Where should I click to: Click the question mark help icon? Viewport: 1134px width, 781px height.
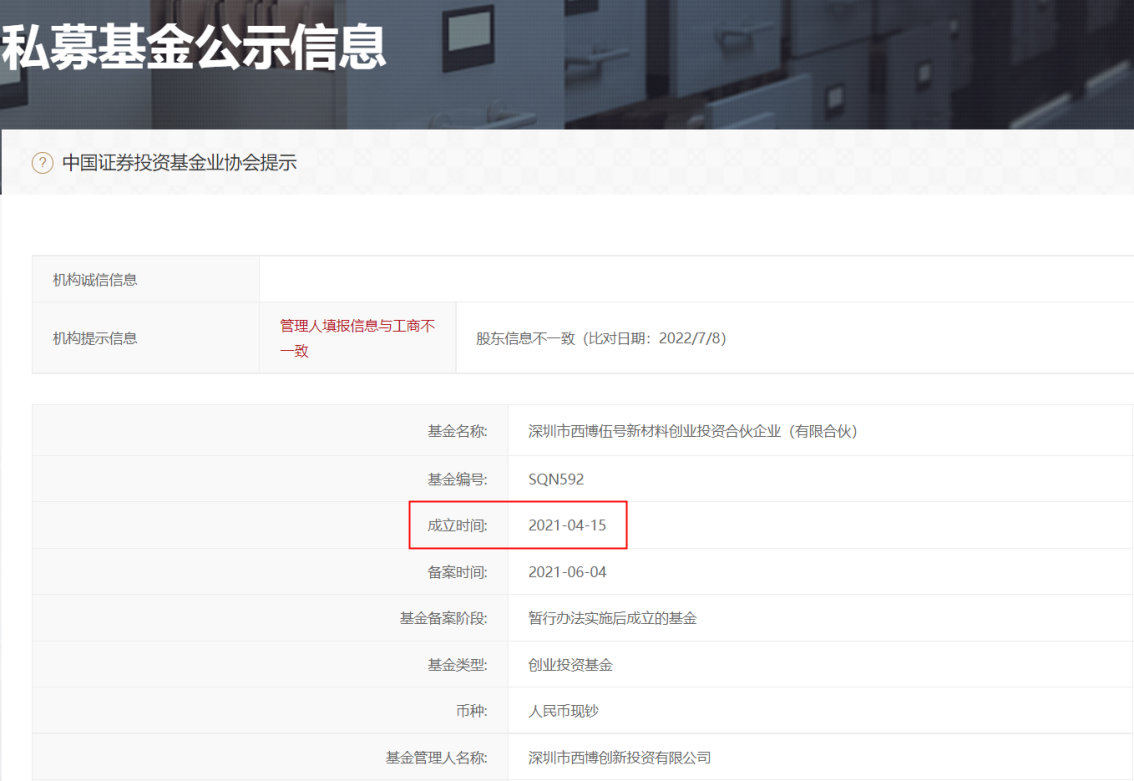pos(43,161)
